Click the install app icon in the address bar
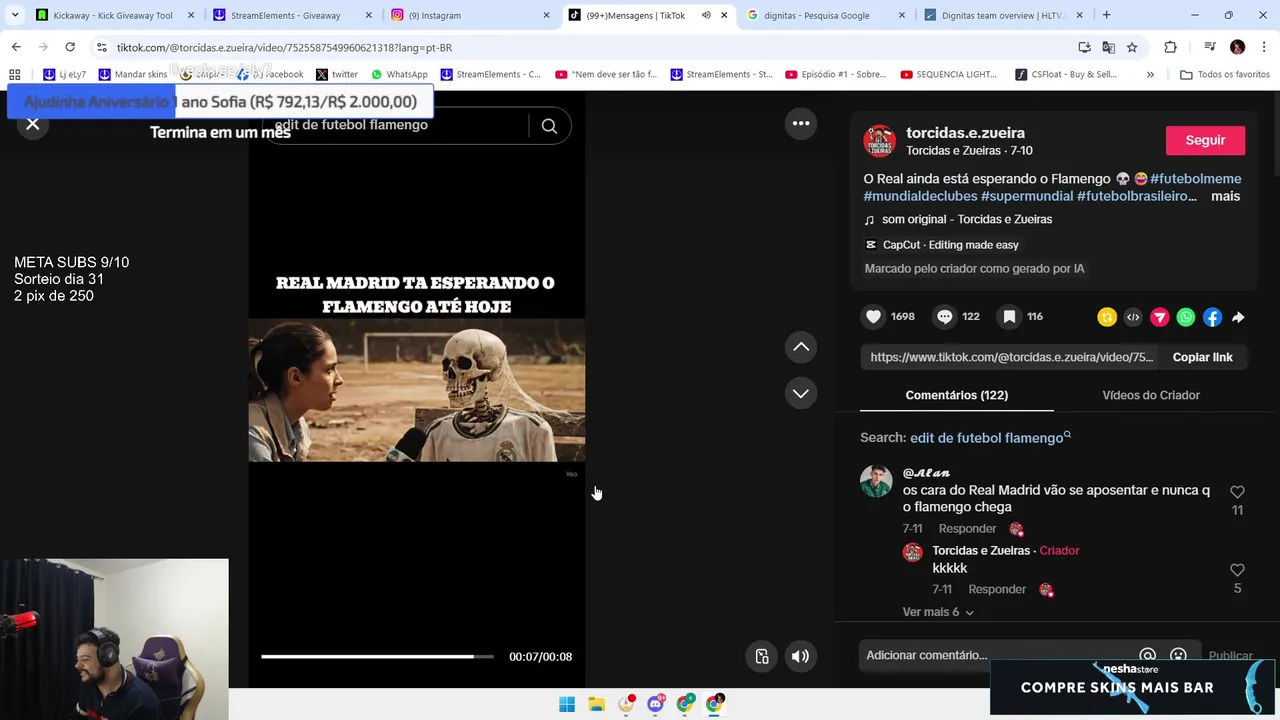The image size is (1280, 720). [1085, 47]
